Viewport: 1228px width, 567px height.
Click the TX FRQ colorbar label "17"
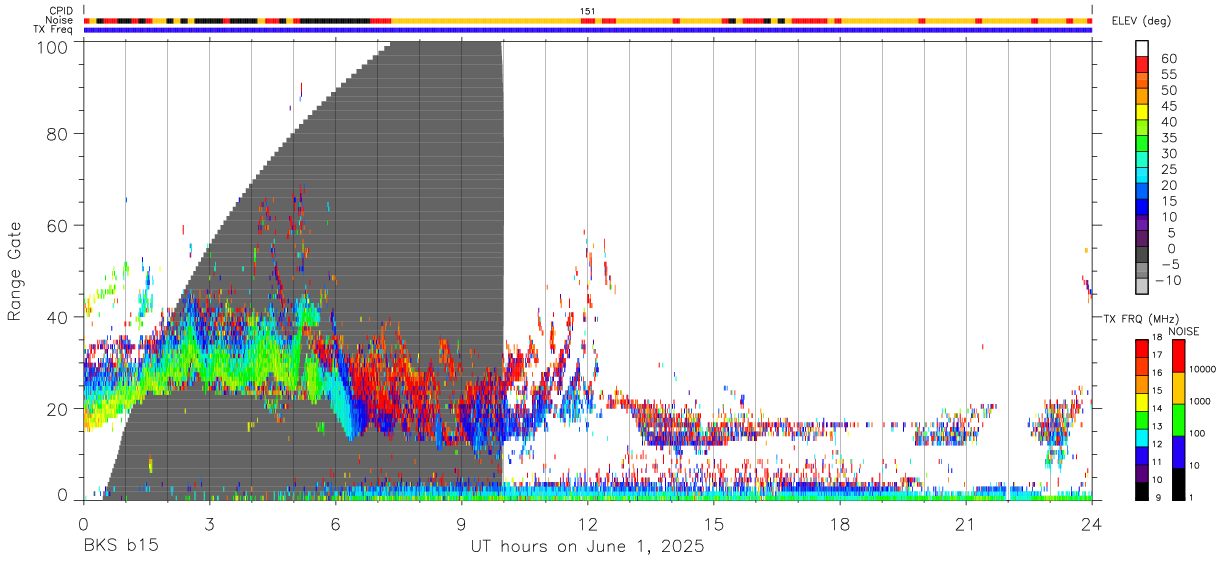(x=1156, y=355)
